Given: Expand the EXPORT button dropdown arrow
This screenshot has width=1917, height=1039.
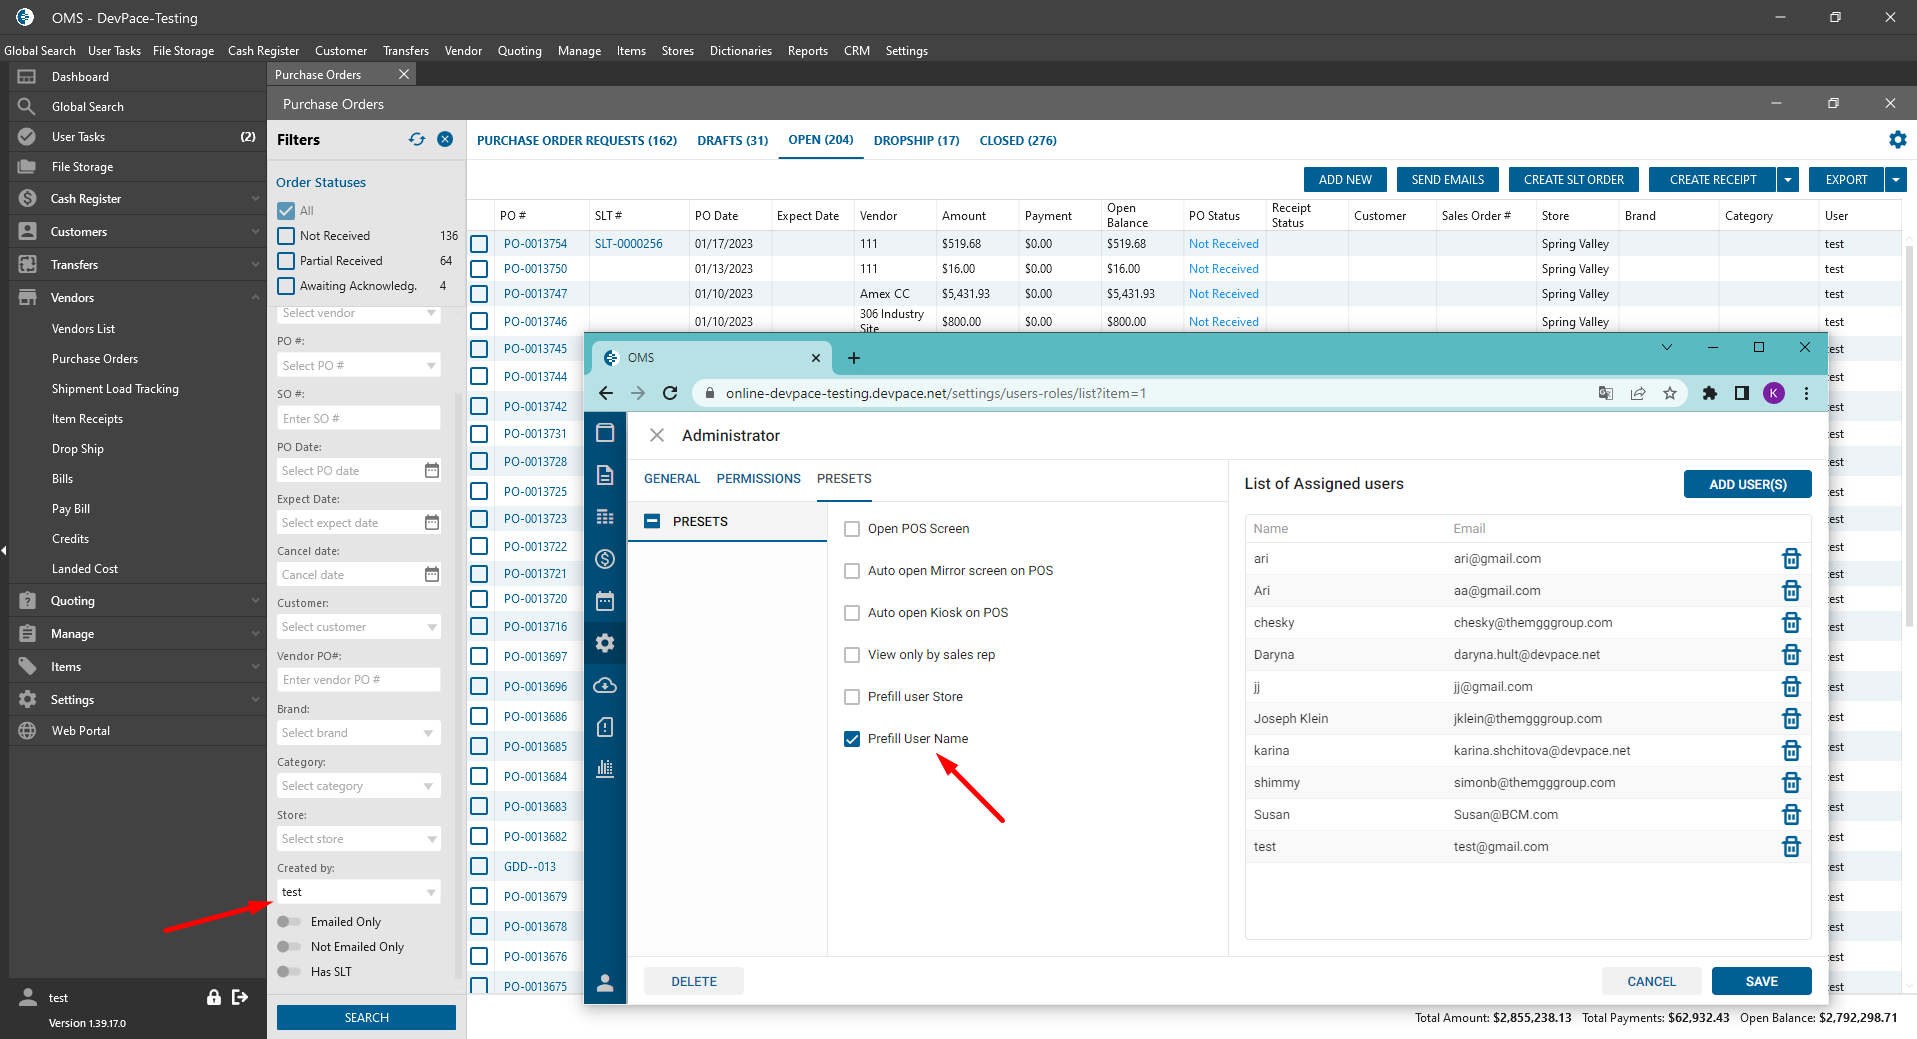Looking at the screenshot, I should click(1896, 180).
